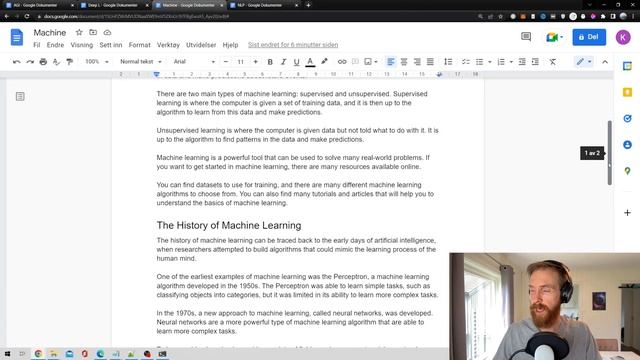Open the Visning menu
This screenshot has width=640, height=360.
[82, 45]
